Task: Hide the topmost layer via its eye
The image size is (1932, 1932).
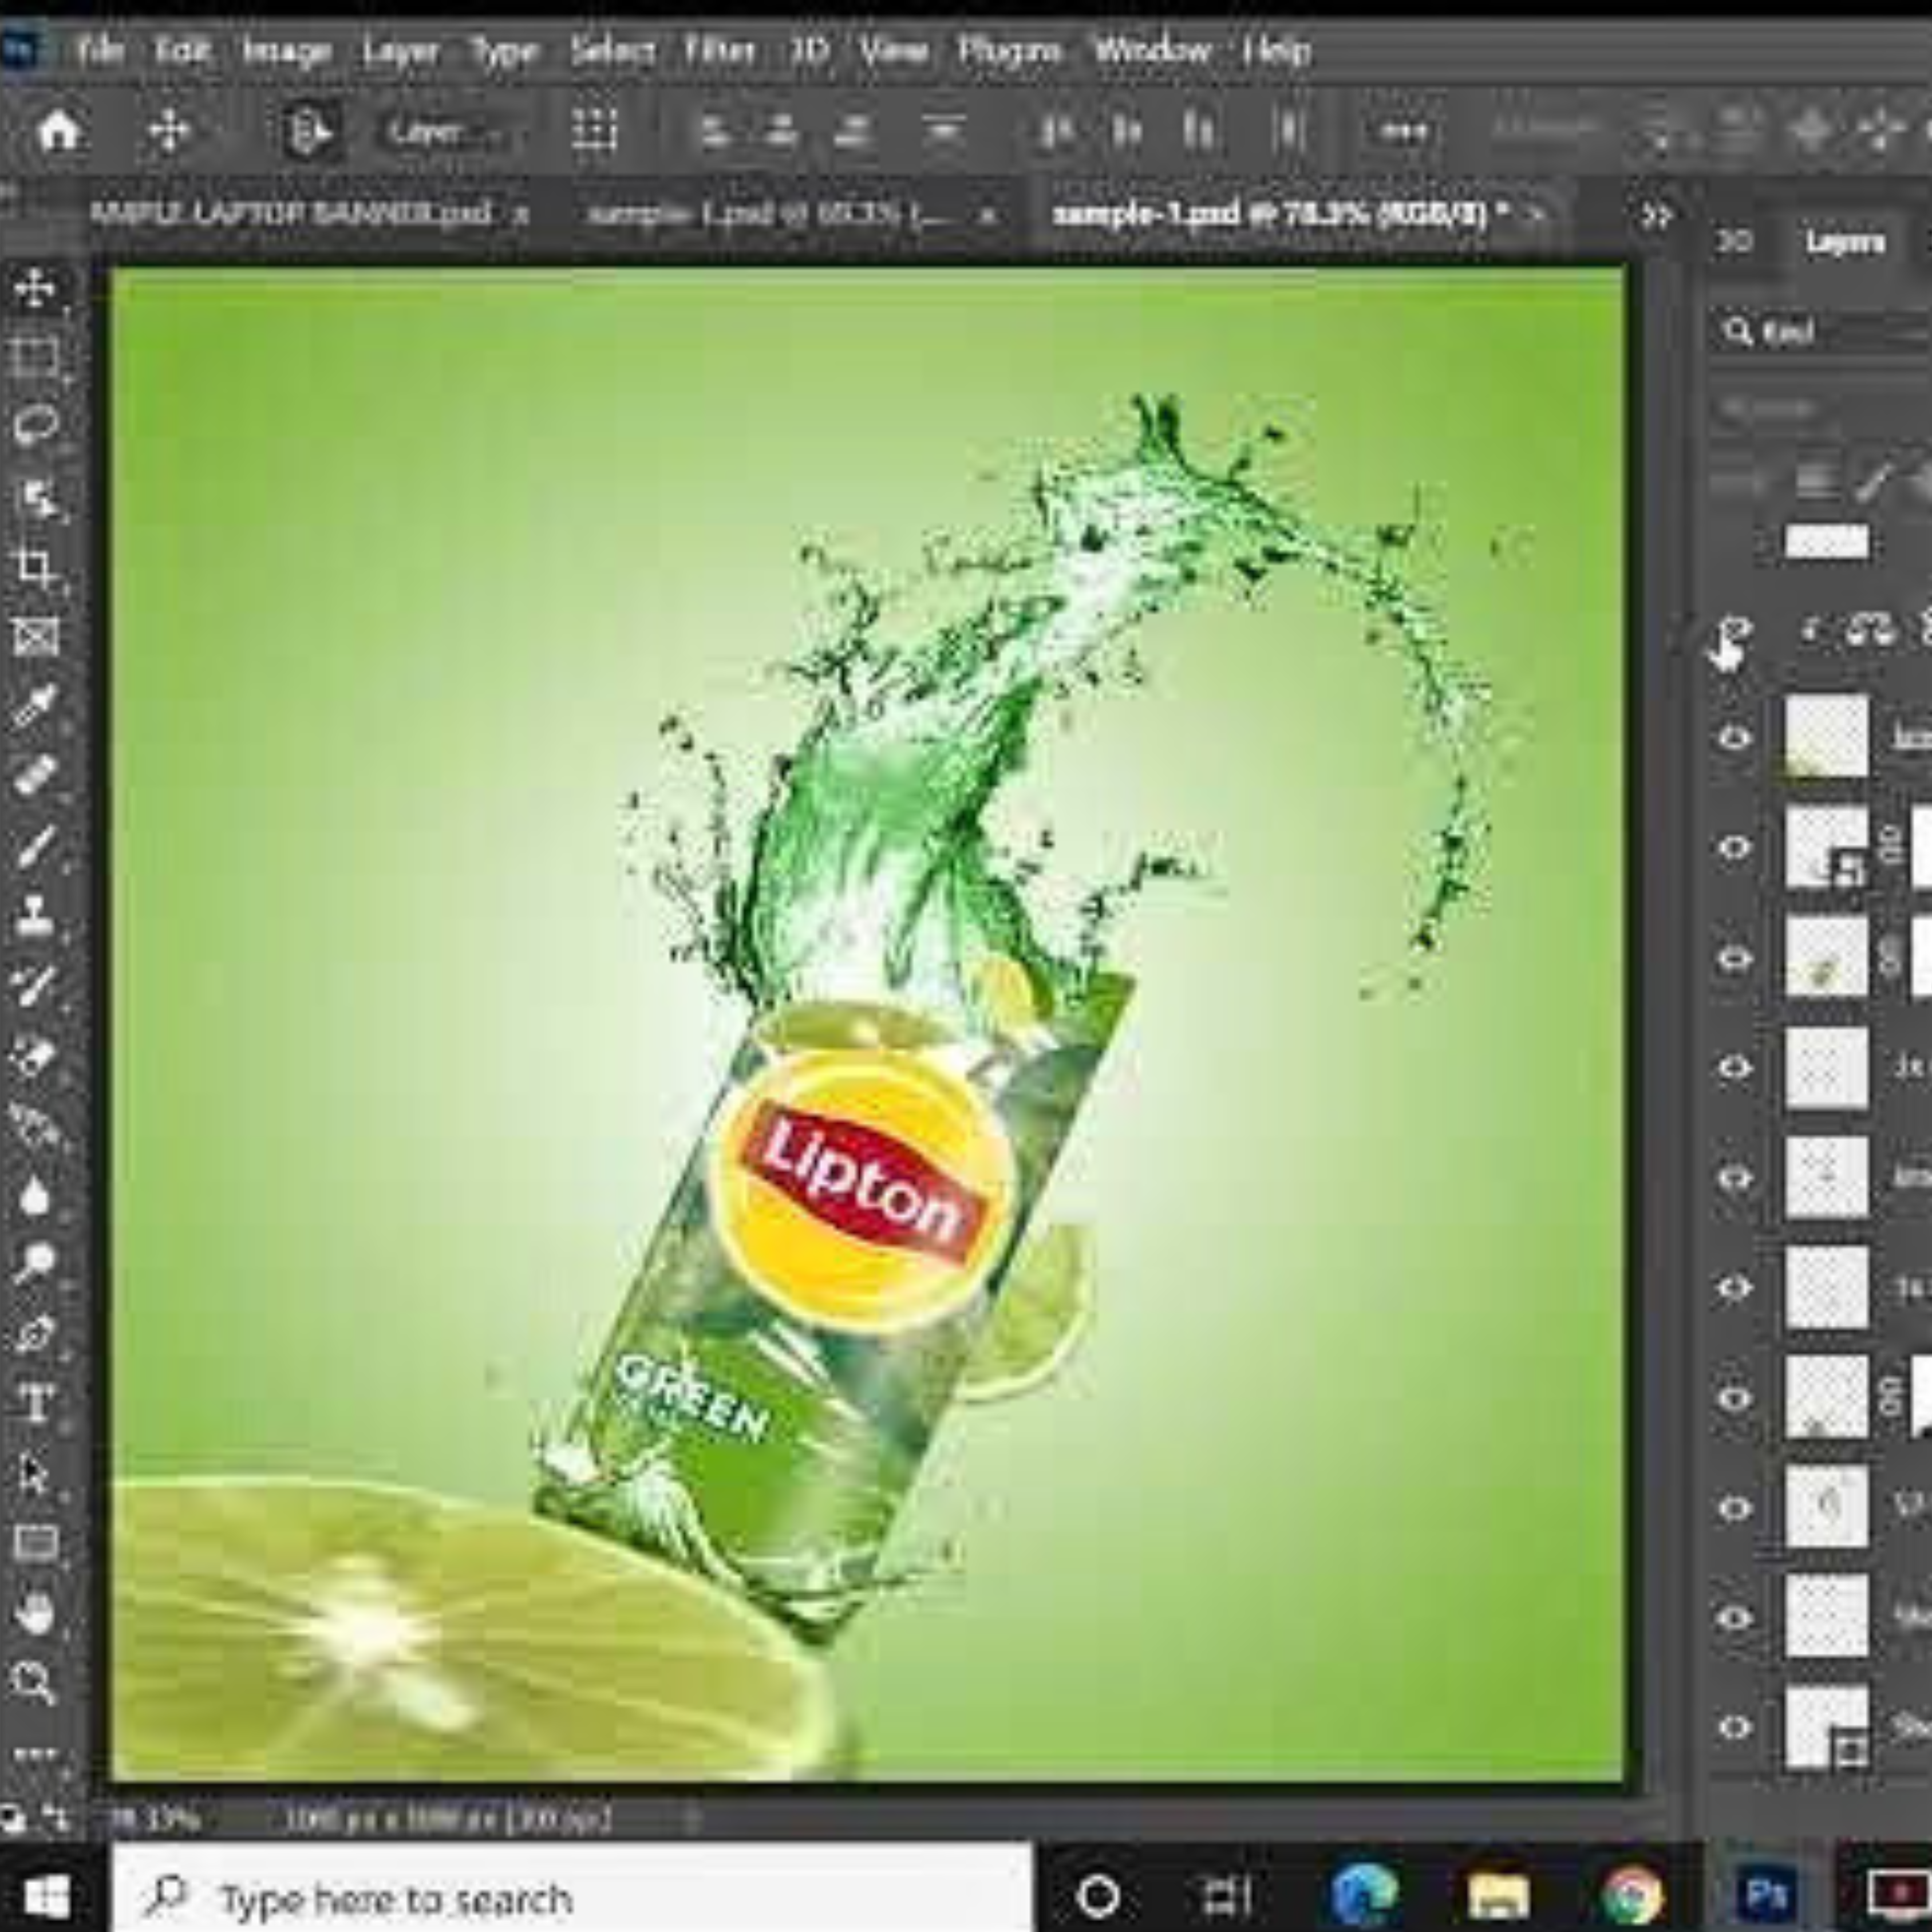Action: click(1735, 738)
